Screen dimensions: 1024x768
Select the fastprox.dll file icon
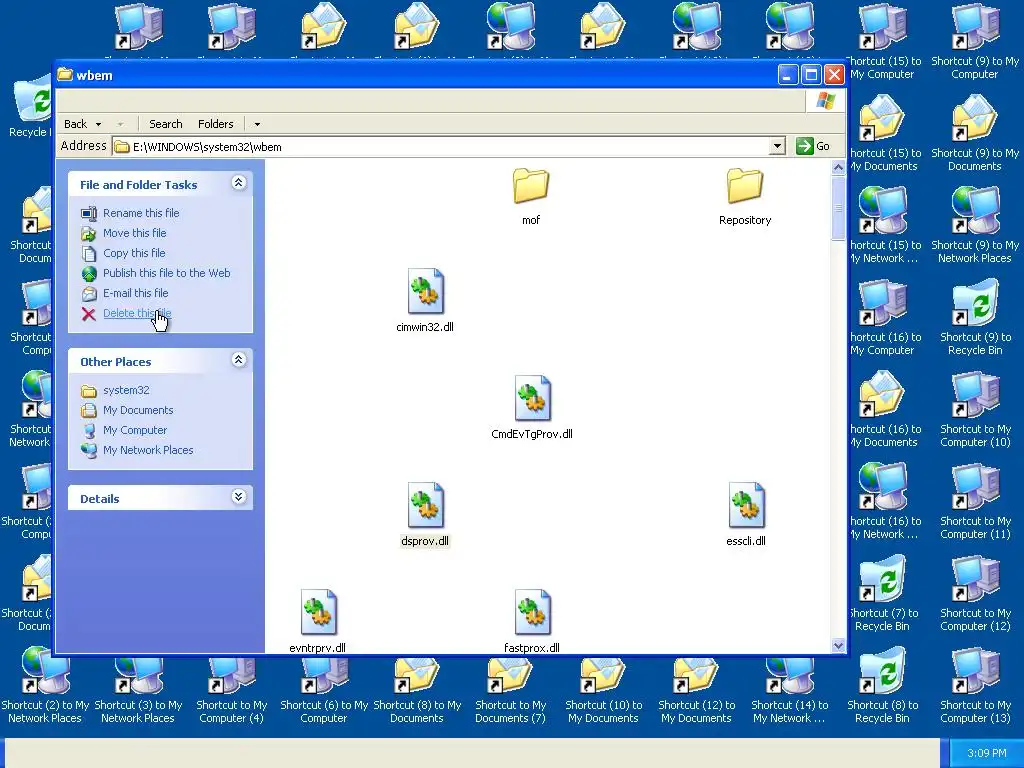(x=532, y=613)
